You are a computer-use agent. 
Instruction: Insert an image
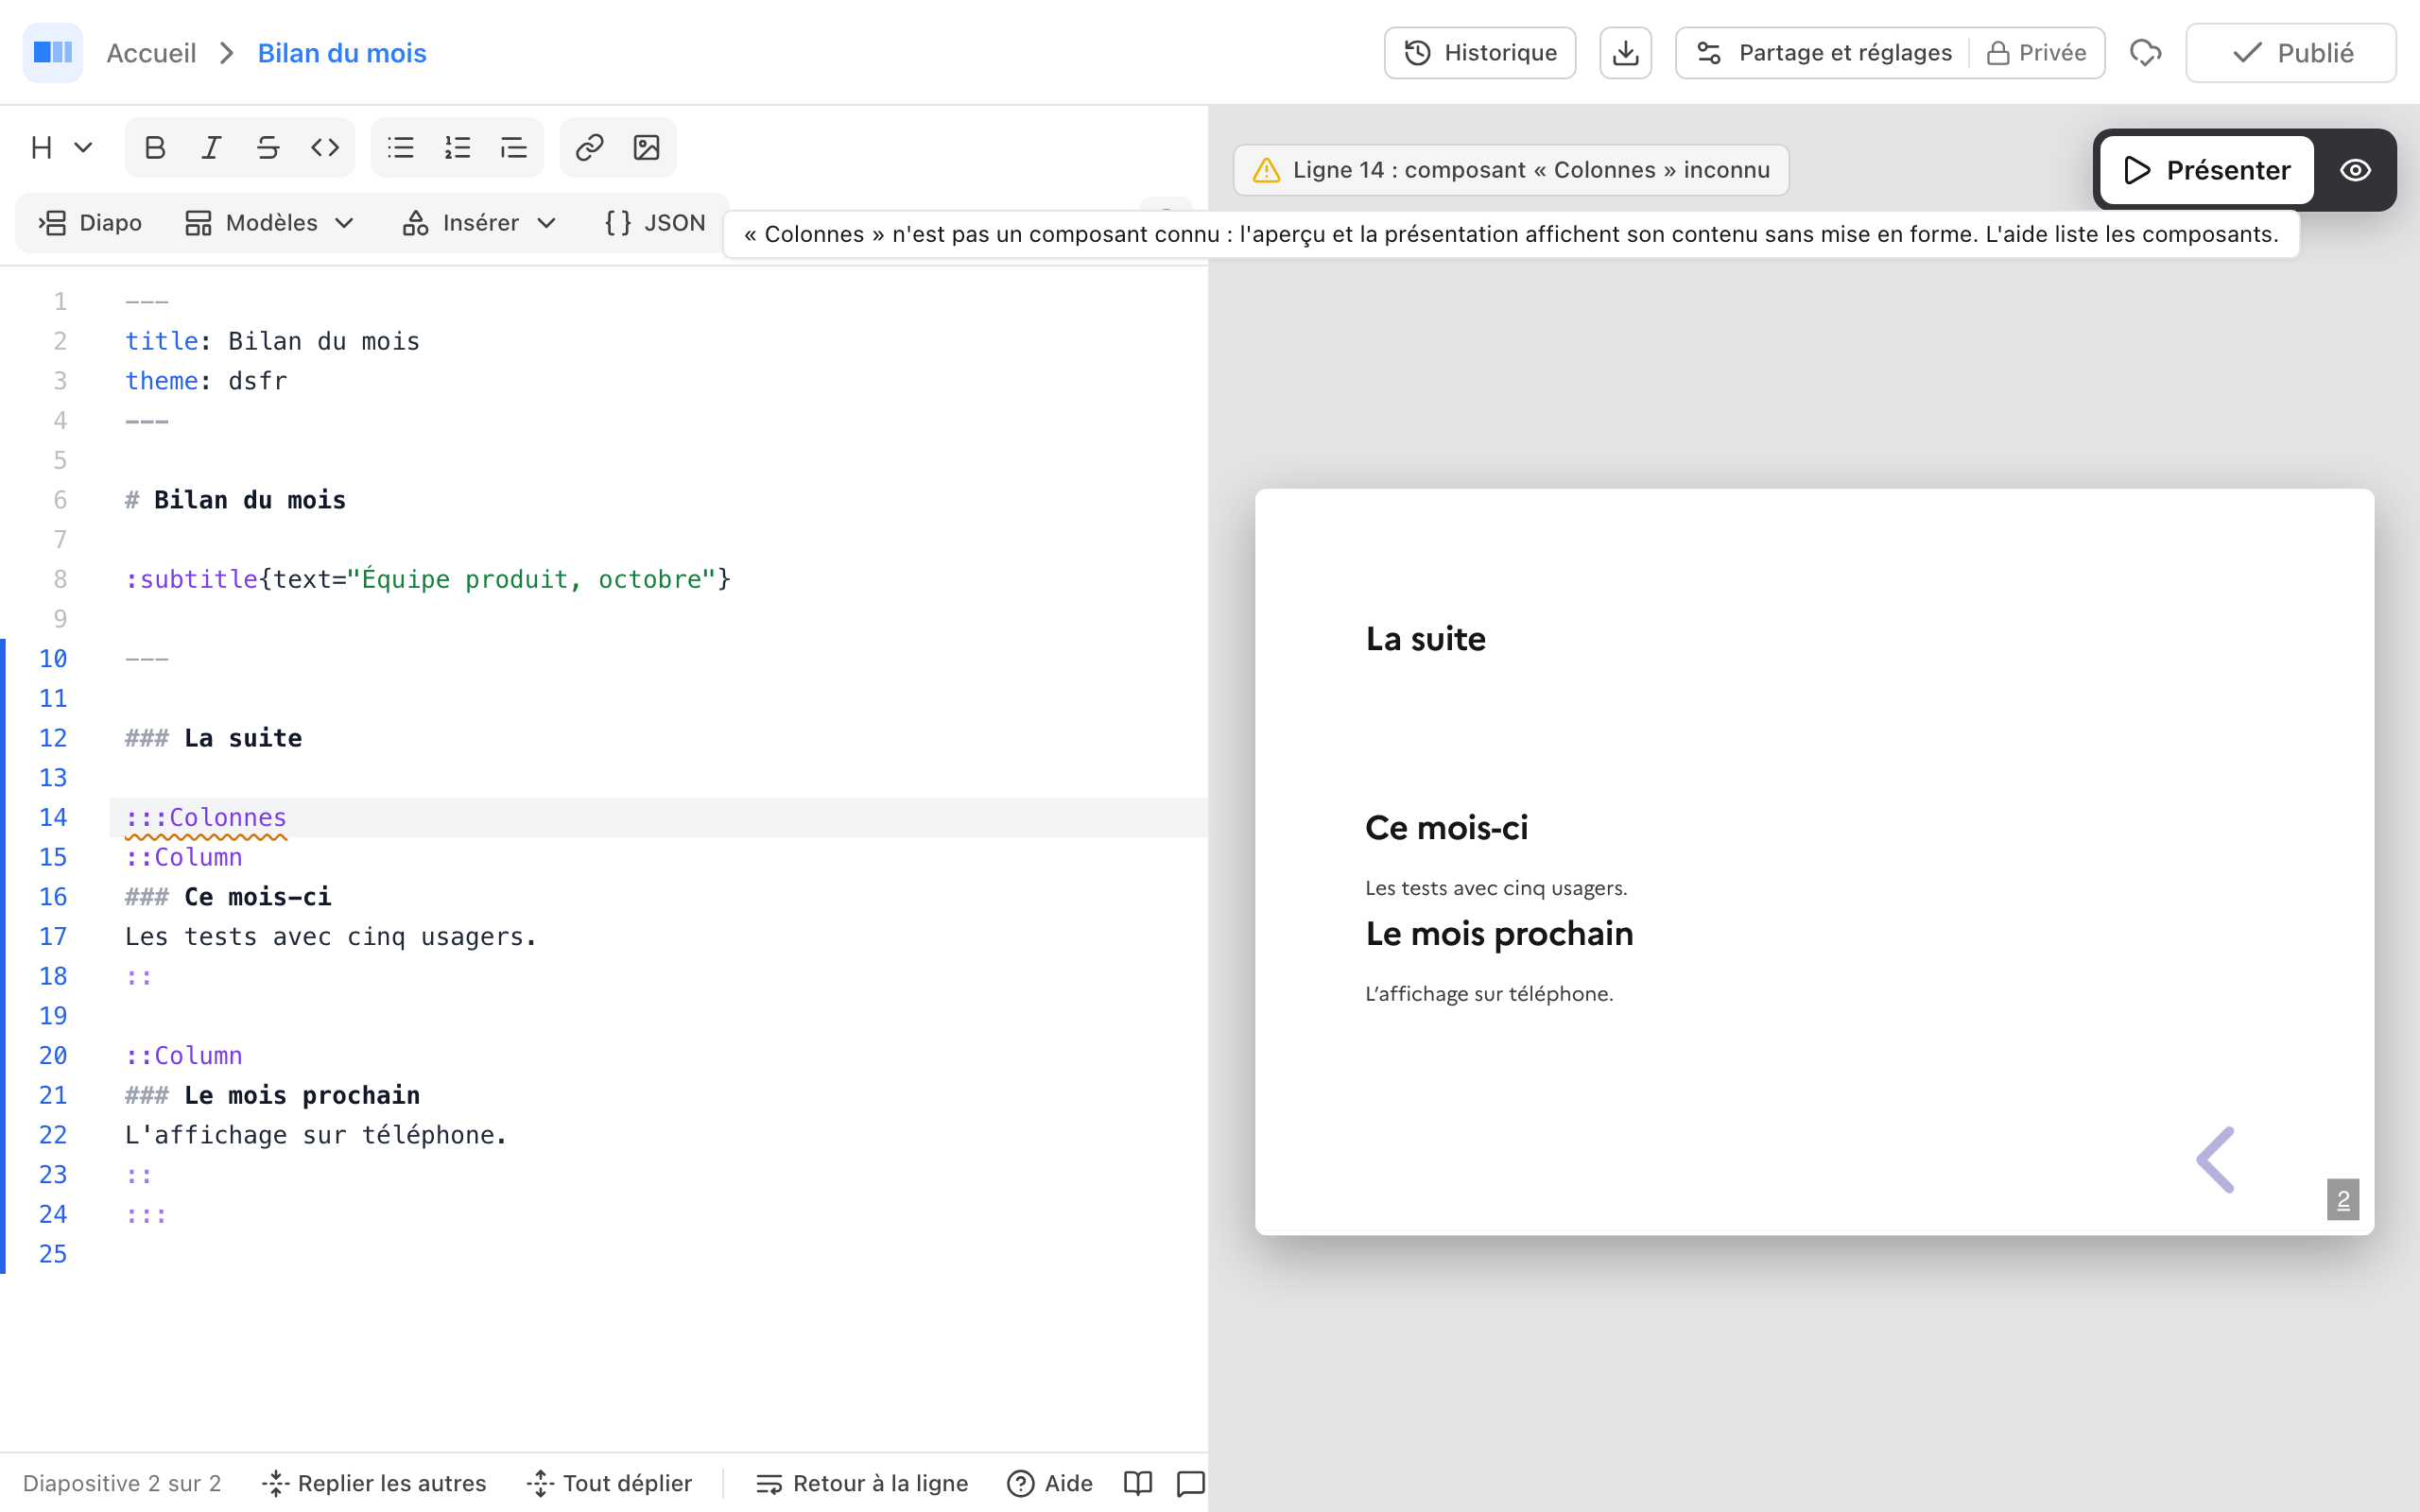click(x=647, y=148)
